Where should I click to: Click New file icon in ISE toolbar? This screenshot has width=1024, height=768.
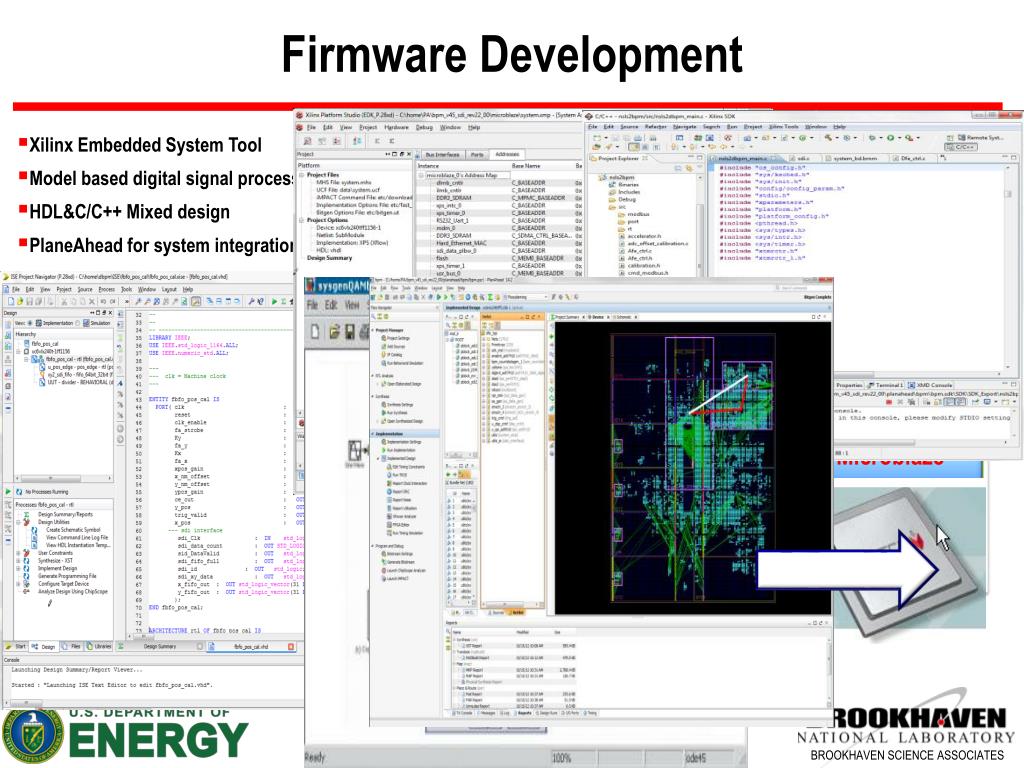point(10,302)
